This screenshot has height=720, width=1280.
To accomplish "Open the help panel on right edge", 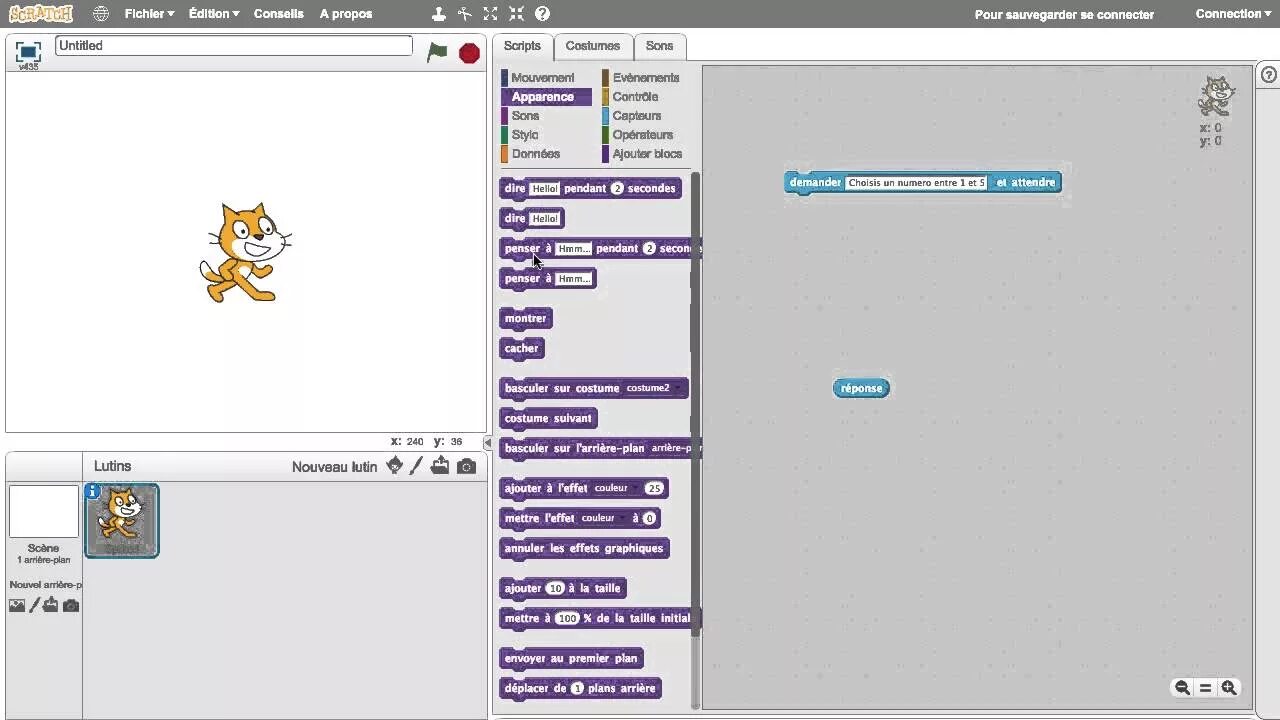I will coord(1269,76).
